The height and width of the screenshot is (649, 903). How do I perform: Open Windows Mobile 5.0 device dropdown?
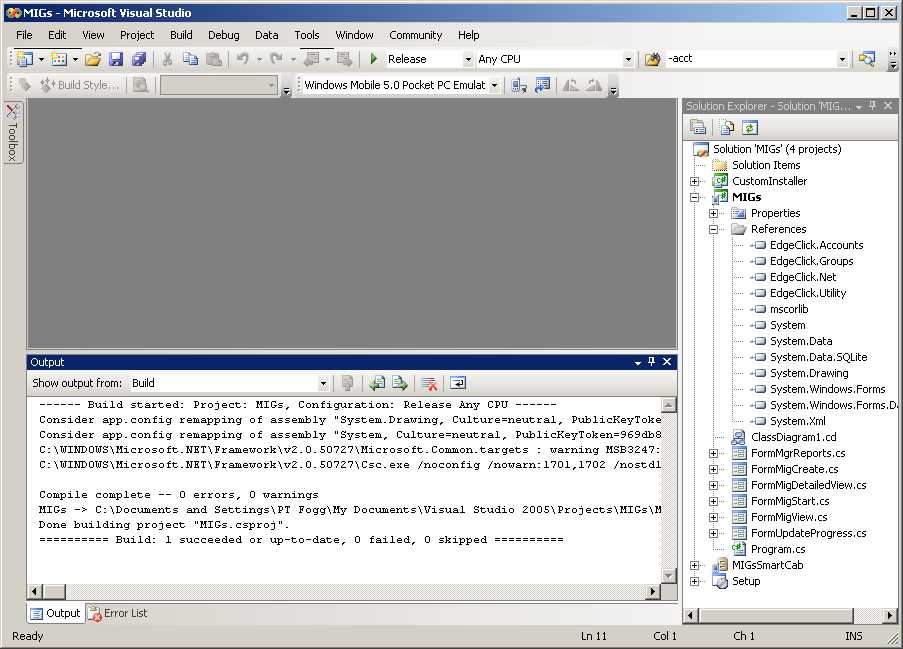pyautogui.click(x=494, y=85)
